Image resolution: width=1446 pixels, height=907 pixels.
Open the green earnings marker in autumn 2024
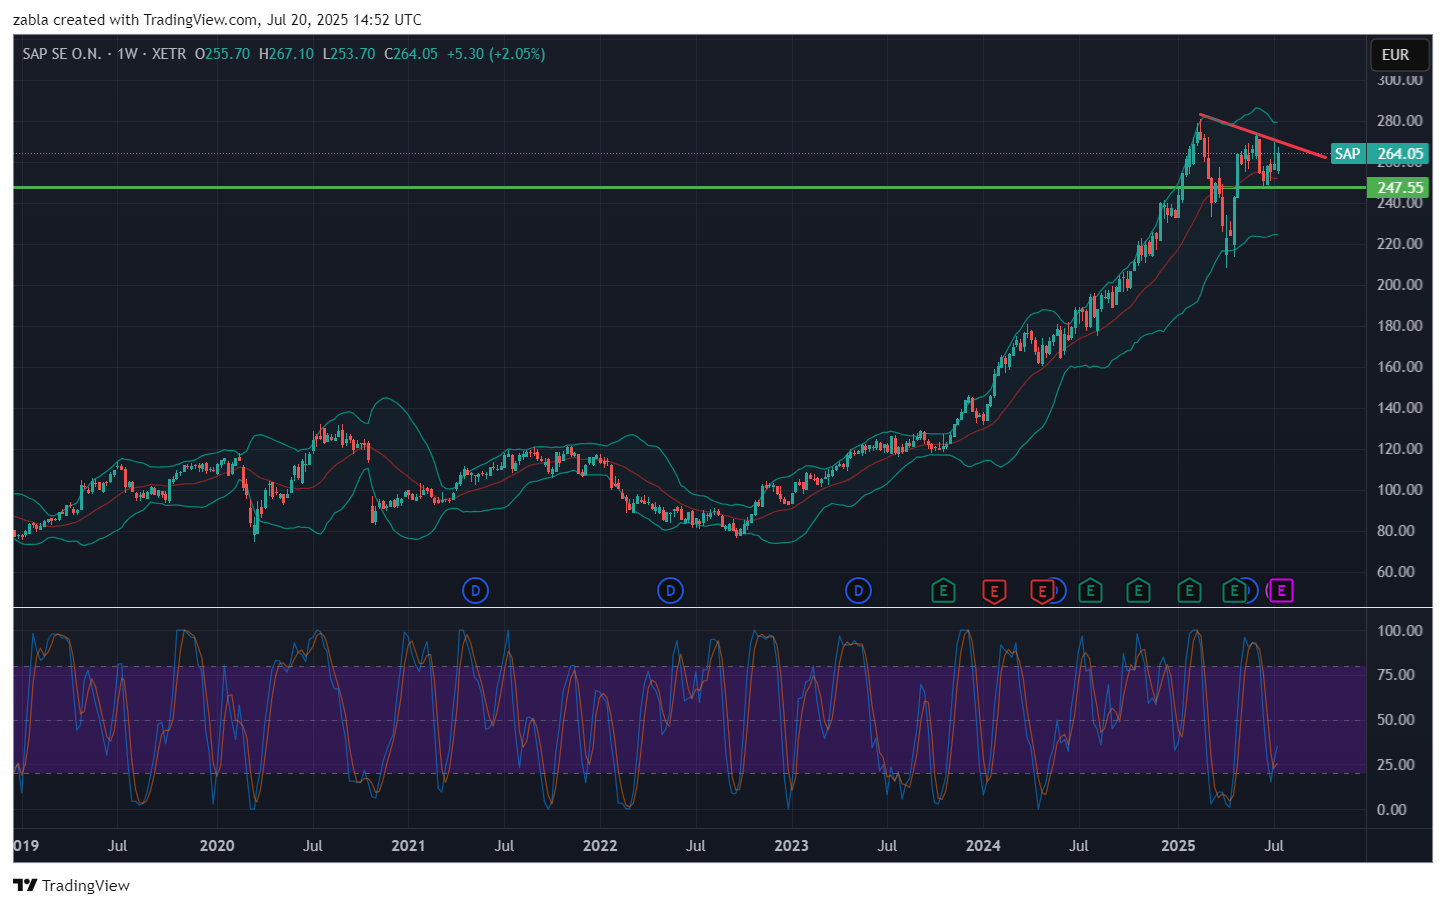[x=1138, y=591]
